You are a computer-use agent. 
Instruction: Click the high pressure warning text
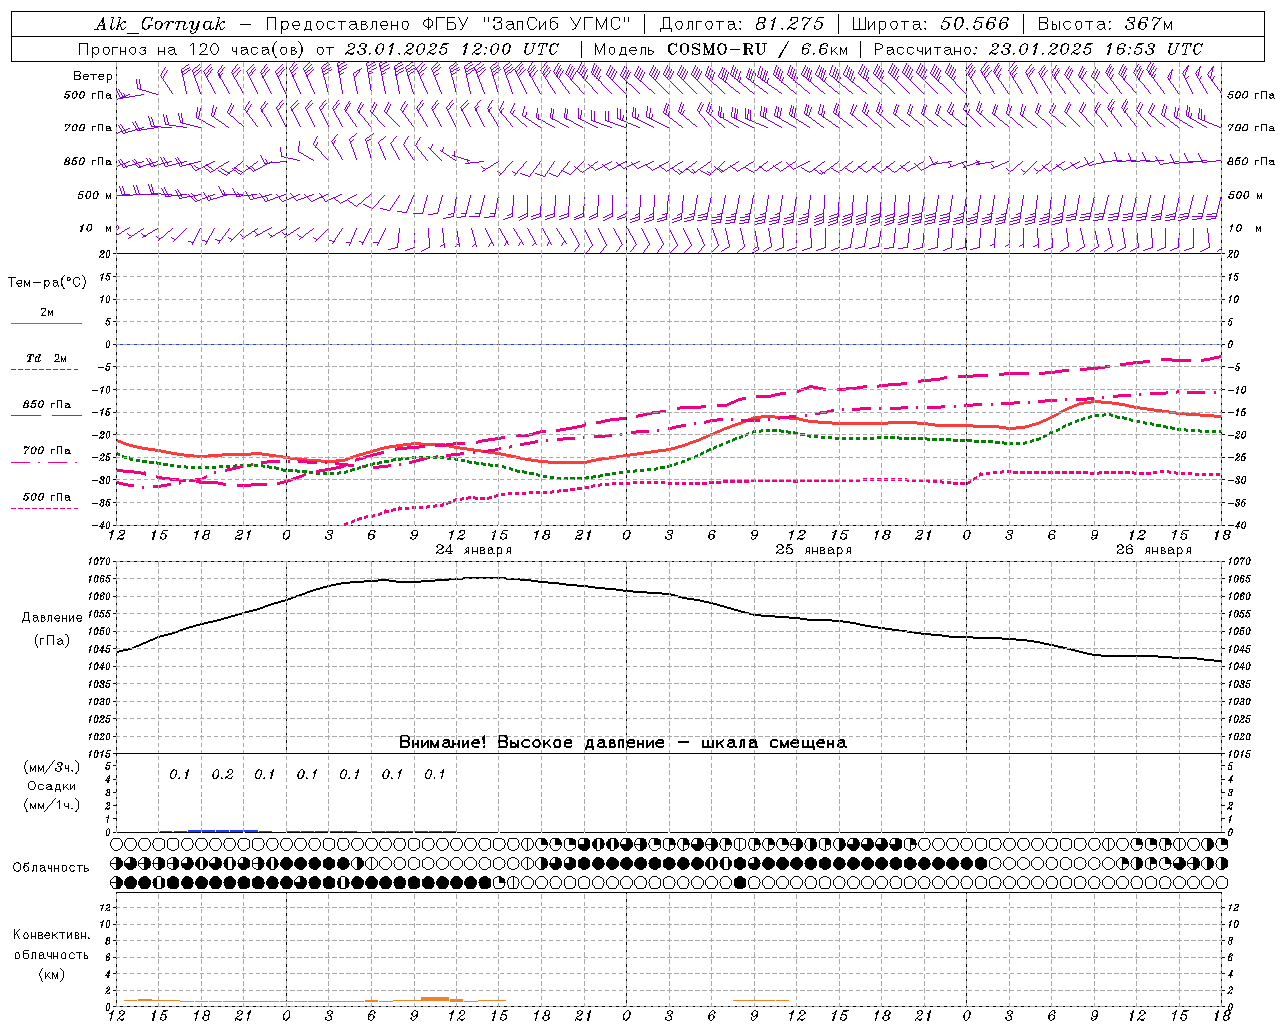click(x=622, y=742)
